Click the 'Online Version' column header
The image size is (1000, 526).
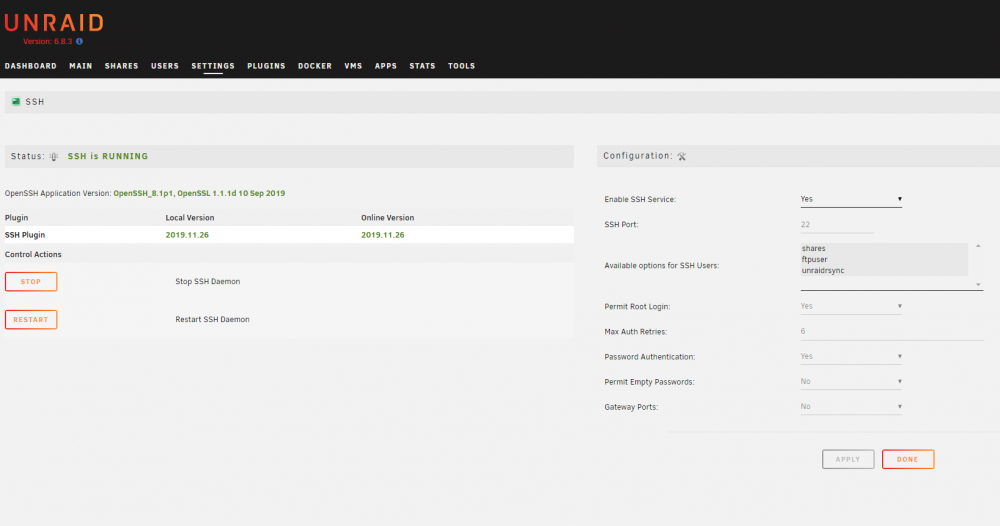(x=387, y=218)
